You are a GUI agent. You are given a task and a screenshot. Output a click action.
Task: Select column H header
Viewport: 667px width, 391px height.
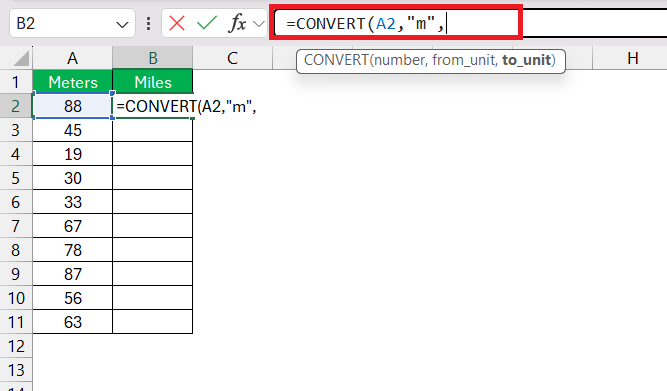(633, 58)
